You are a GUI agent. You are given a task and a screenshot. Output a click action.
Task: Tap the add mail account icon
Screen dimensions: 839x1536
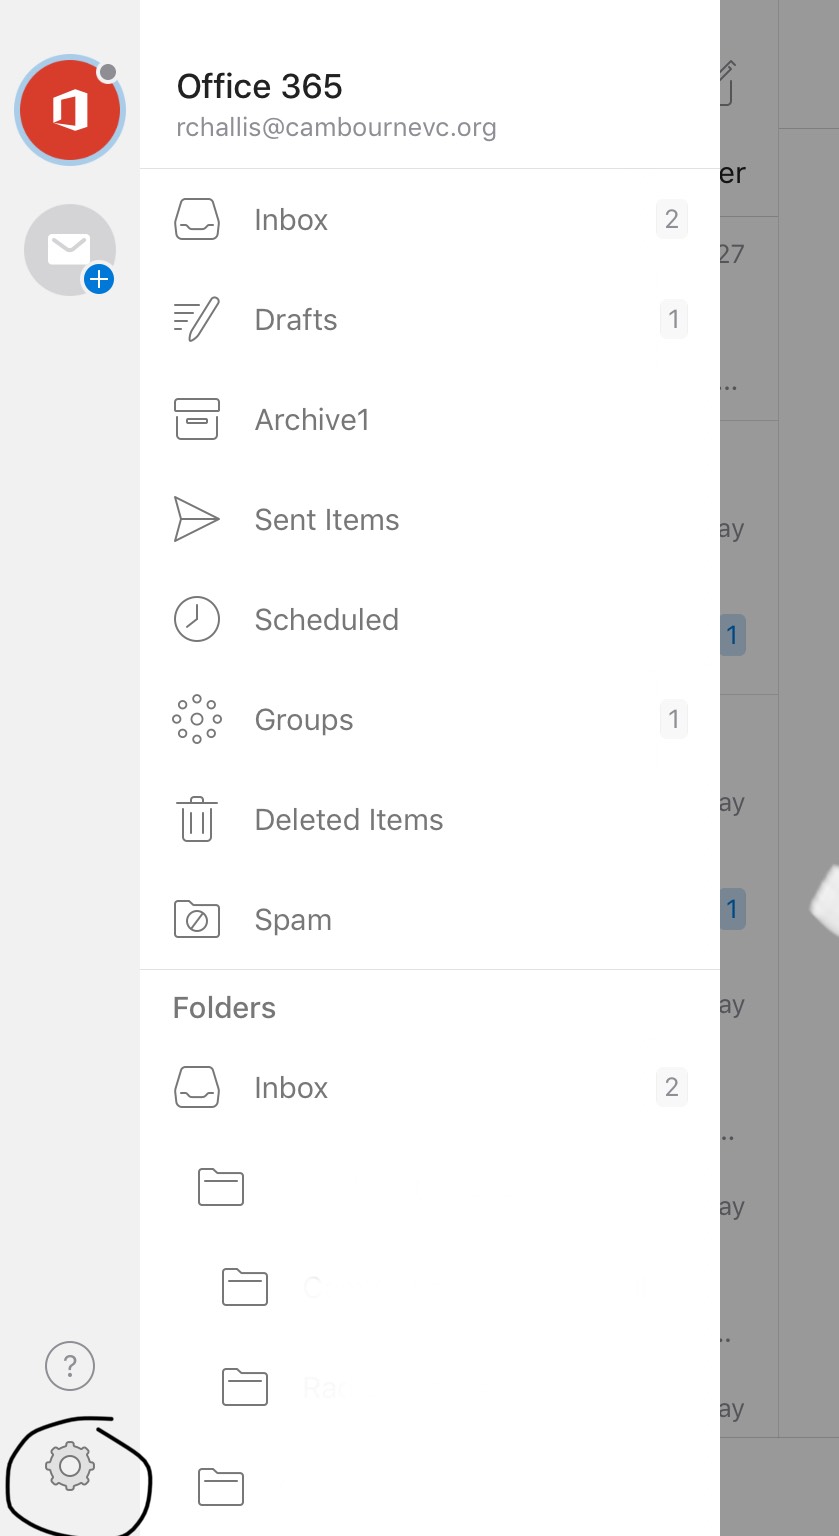(x=70, y=250)
